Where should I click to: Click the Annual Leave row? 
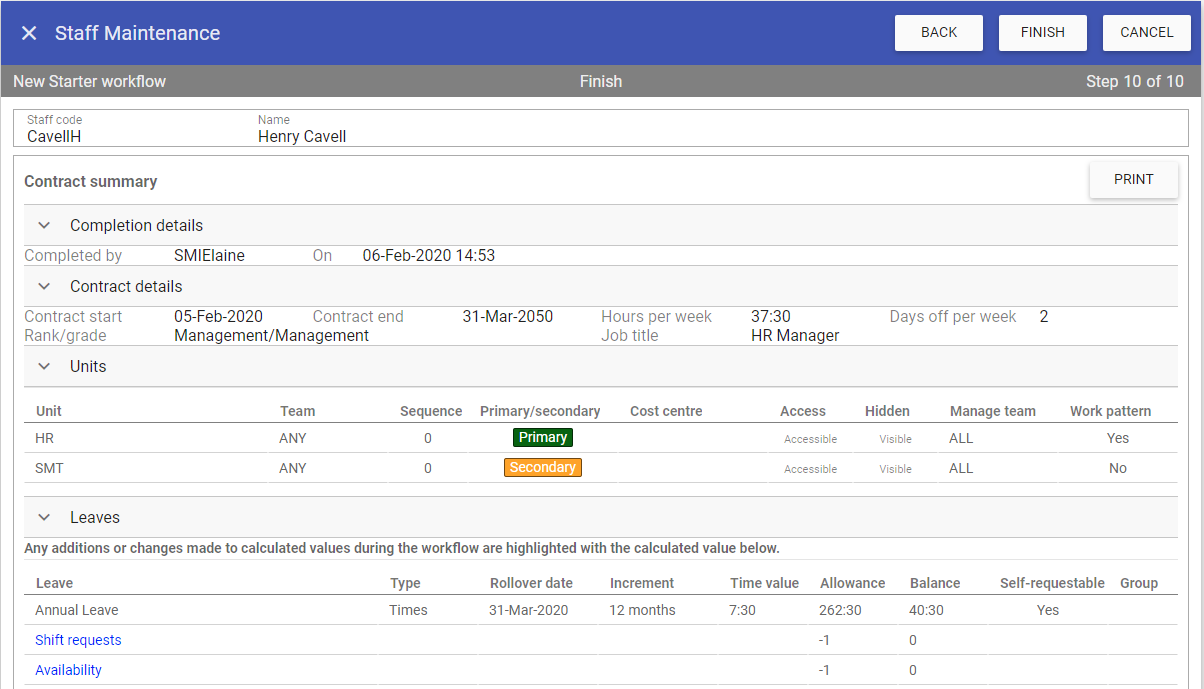point(77,610)
